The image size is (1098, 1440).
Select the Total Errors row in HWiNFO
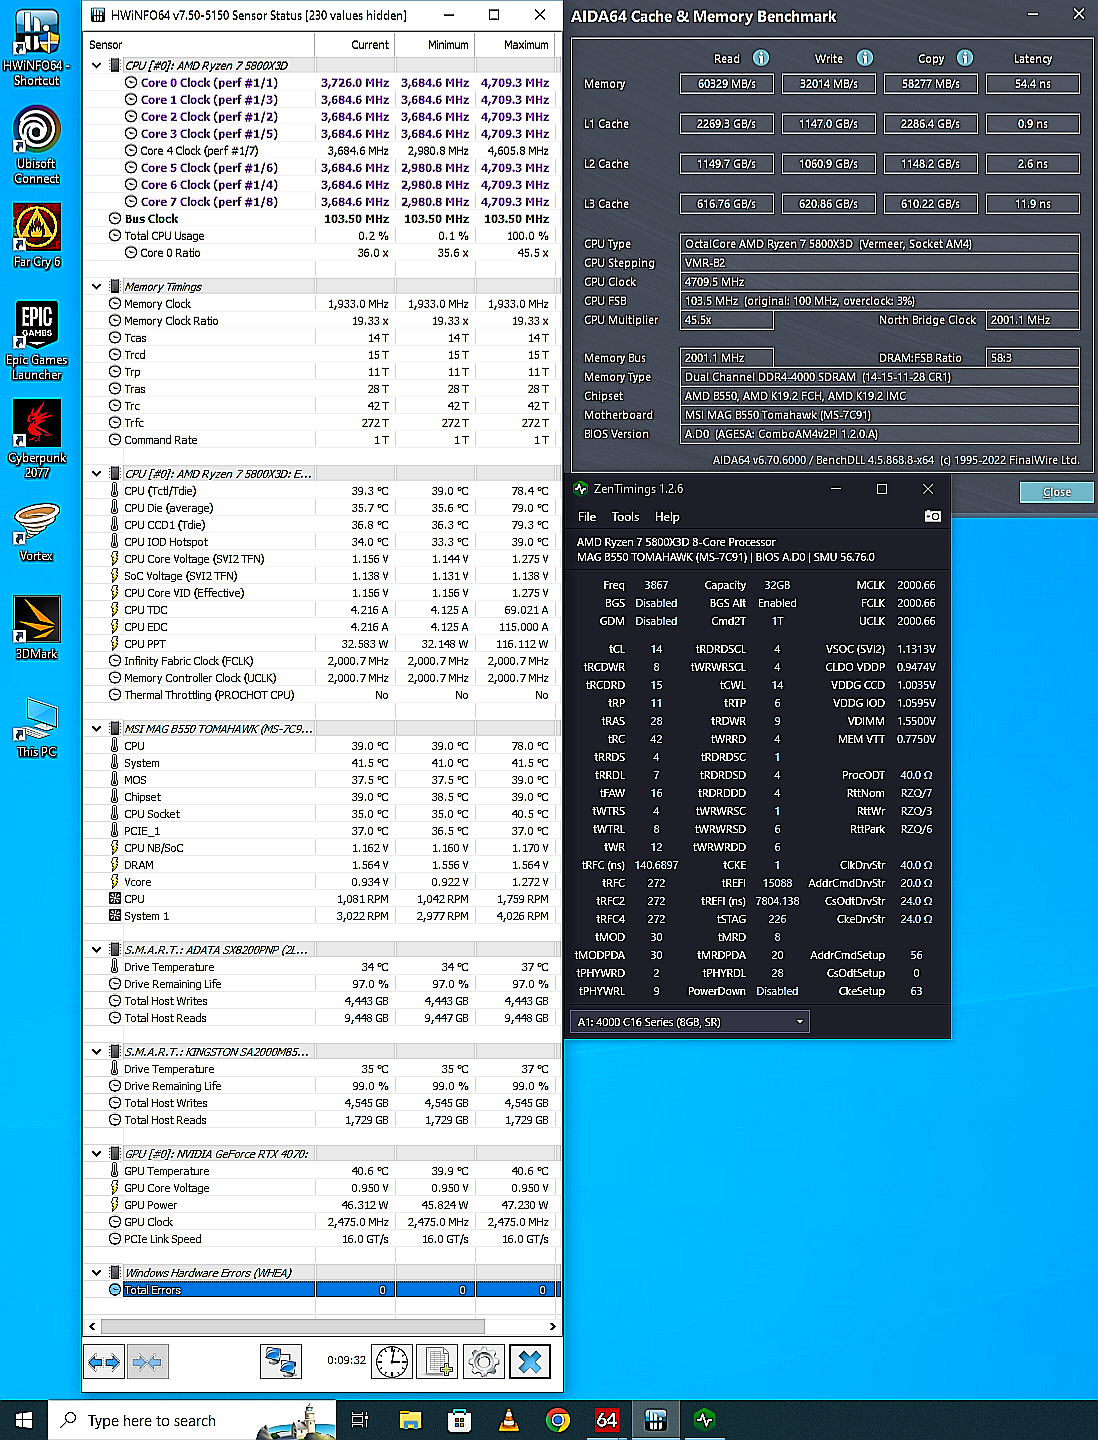[x=322, y=1290]
